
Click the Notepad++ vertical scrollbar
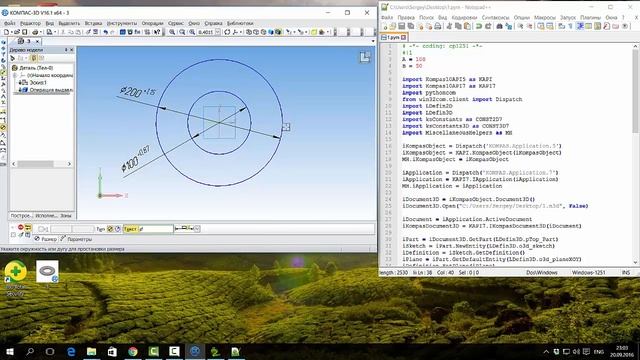(x=635, y=153)
